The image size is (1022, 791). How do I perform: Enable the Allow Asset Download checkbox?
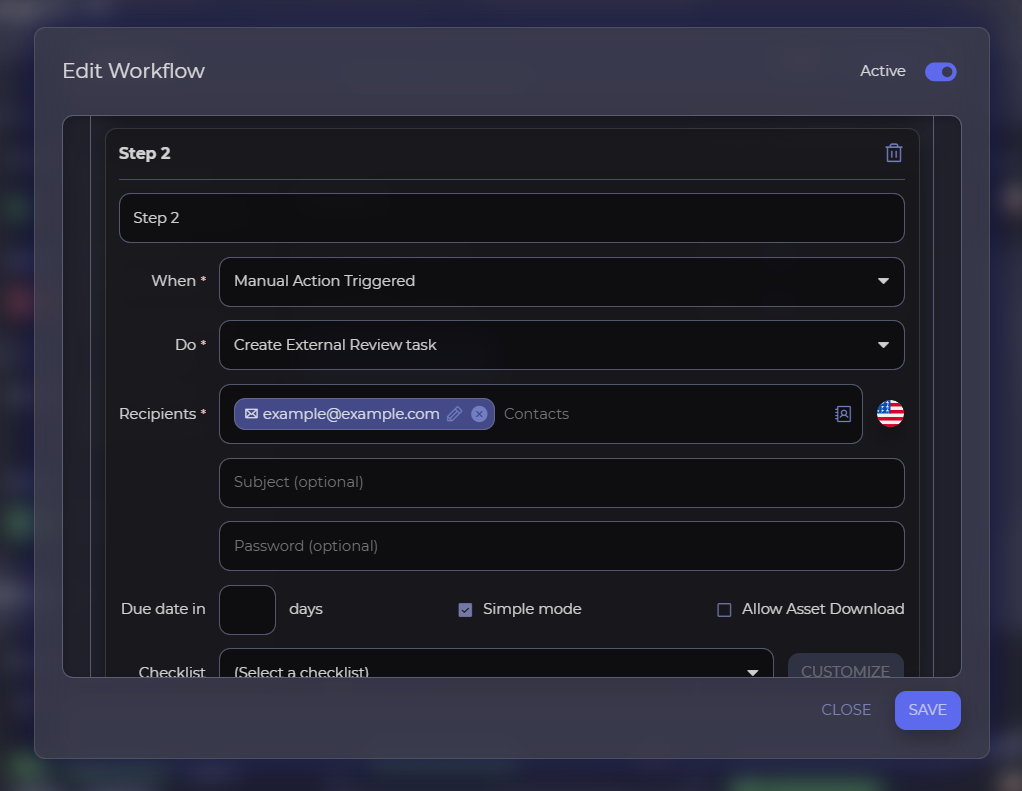click(x=724, y=610)
